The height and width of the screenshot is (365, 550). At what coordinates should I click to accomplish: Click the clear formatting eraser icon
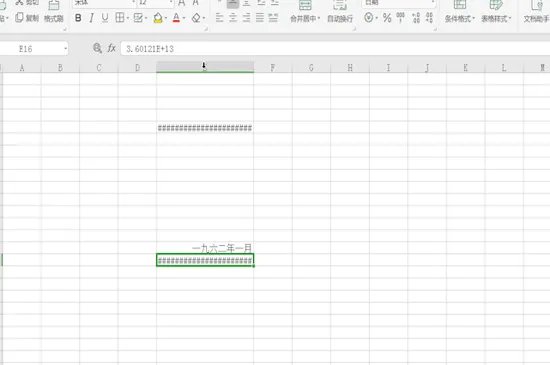pos(196,18)
